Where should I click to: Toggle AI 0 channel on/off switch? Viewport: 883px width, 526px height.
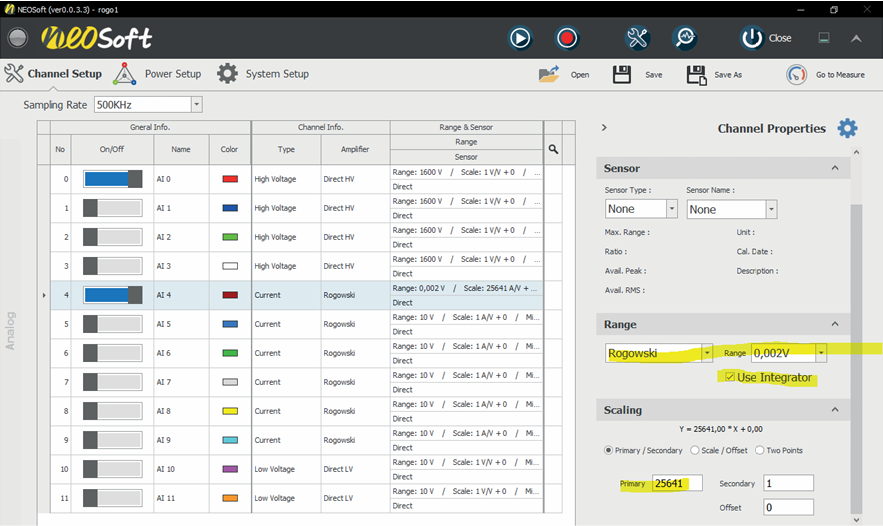click(113, 179)
